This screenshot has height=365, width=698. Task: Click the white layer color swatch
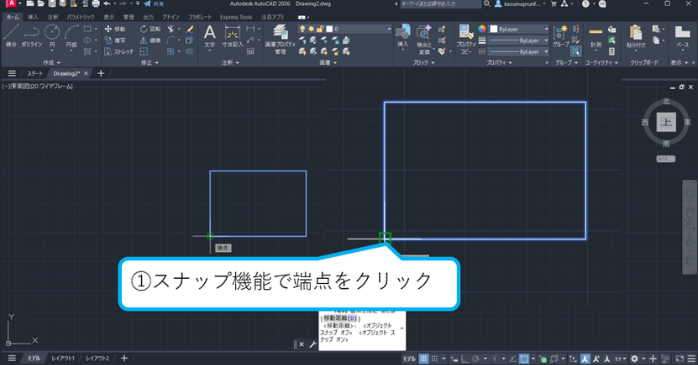329,29
